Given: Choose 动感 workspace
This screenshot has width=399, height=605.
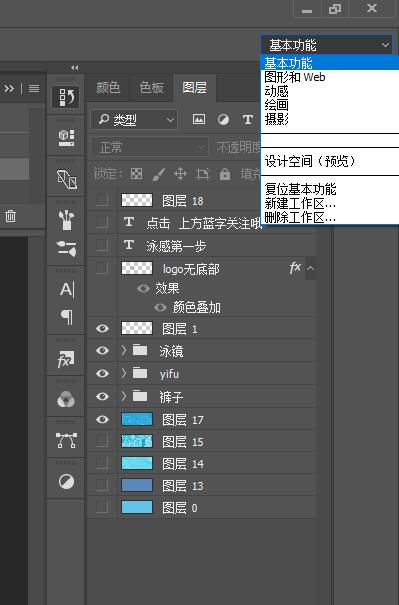Looking at the screenshot, I should 276,91.
